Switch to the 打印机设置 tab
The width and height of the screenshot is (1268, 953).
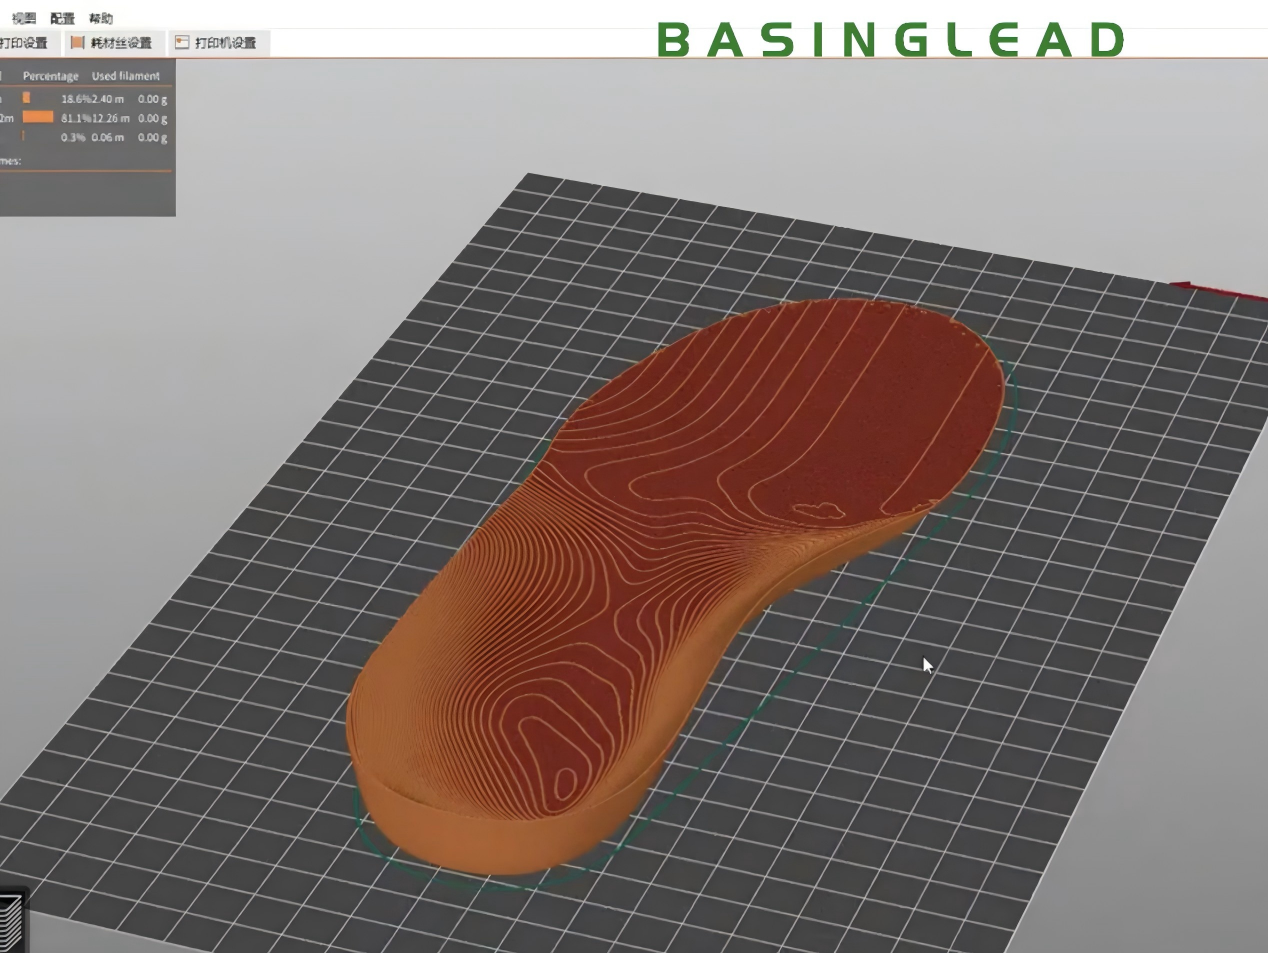point(225,43)
